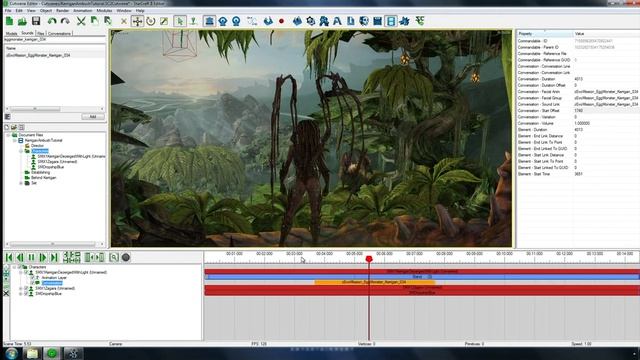The width and height of the screenshot is (640, 360).
Task: Activate the scale tool icon
Action: pos(164,21)
